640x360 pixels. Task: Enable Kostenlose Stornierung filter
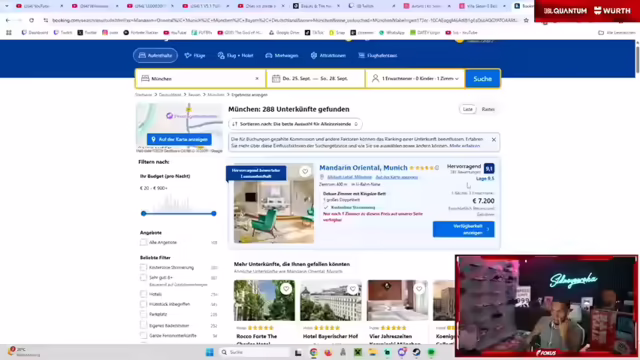tap(143, 268)
